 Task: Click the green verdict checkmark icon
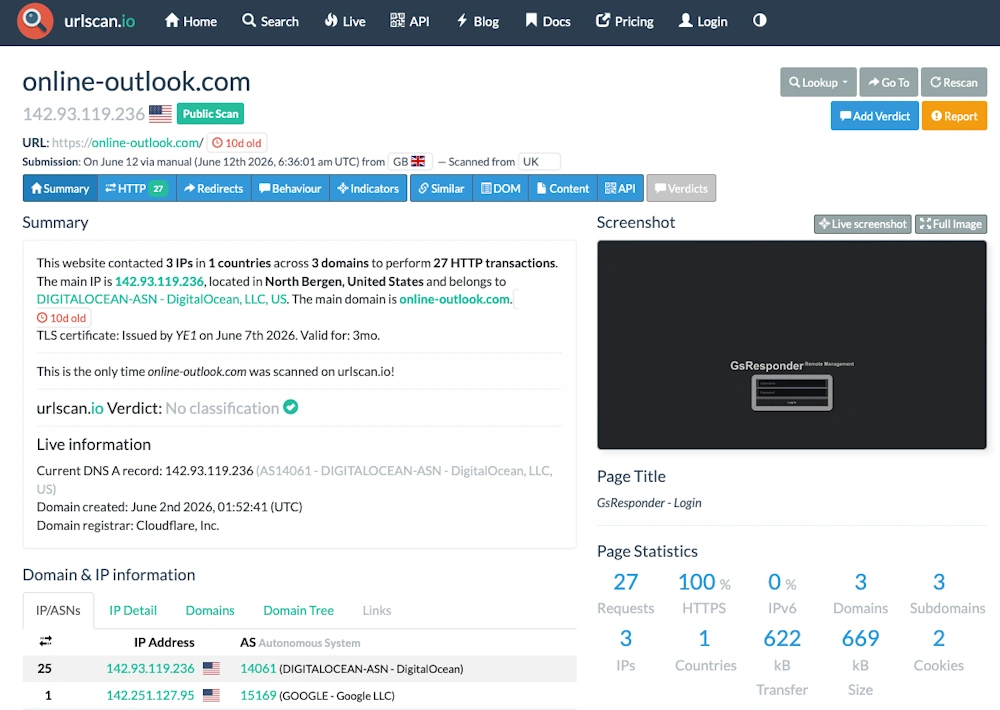(x=291, y=407)
